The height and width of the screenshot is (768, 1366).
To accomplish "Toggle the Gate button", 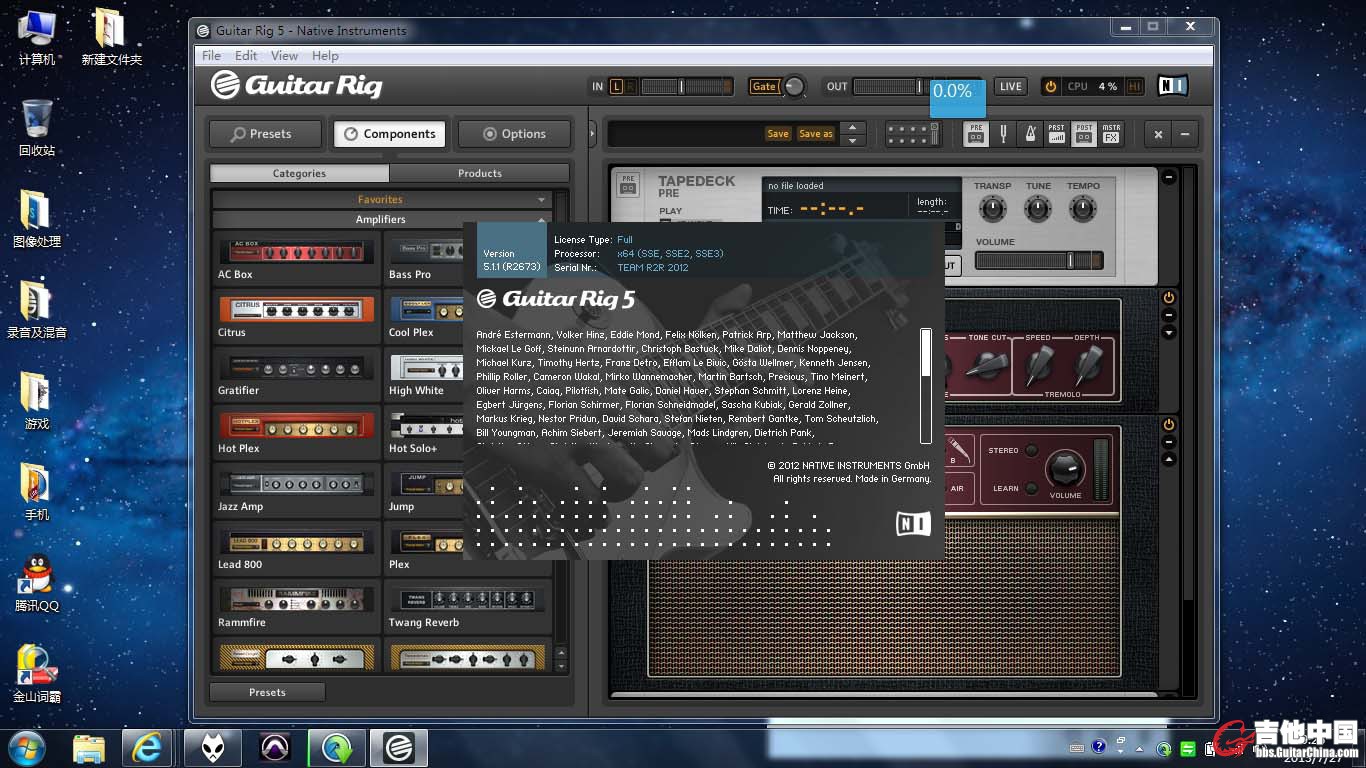I will [764, 87].
